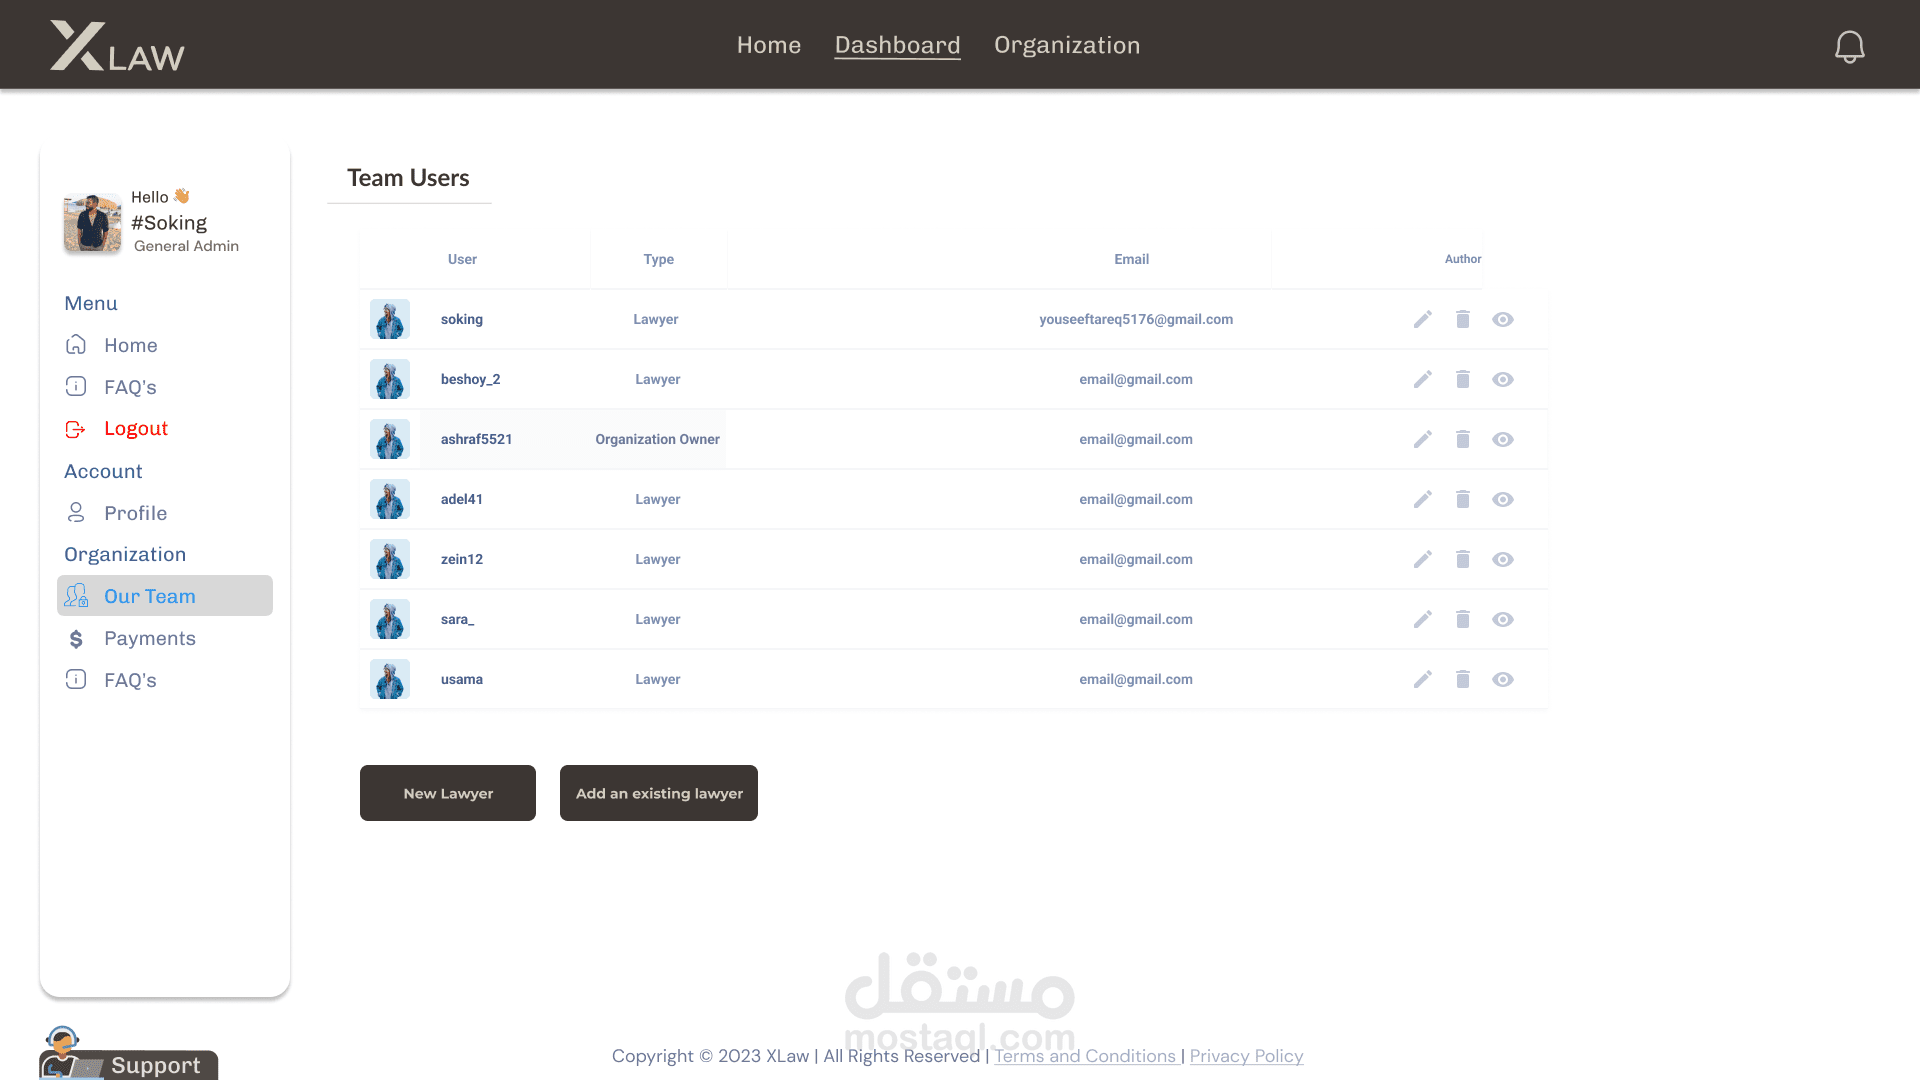Click Logout in sidebar menu
This screenshot has height=1080, width=1920.
coord(136,428)
